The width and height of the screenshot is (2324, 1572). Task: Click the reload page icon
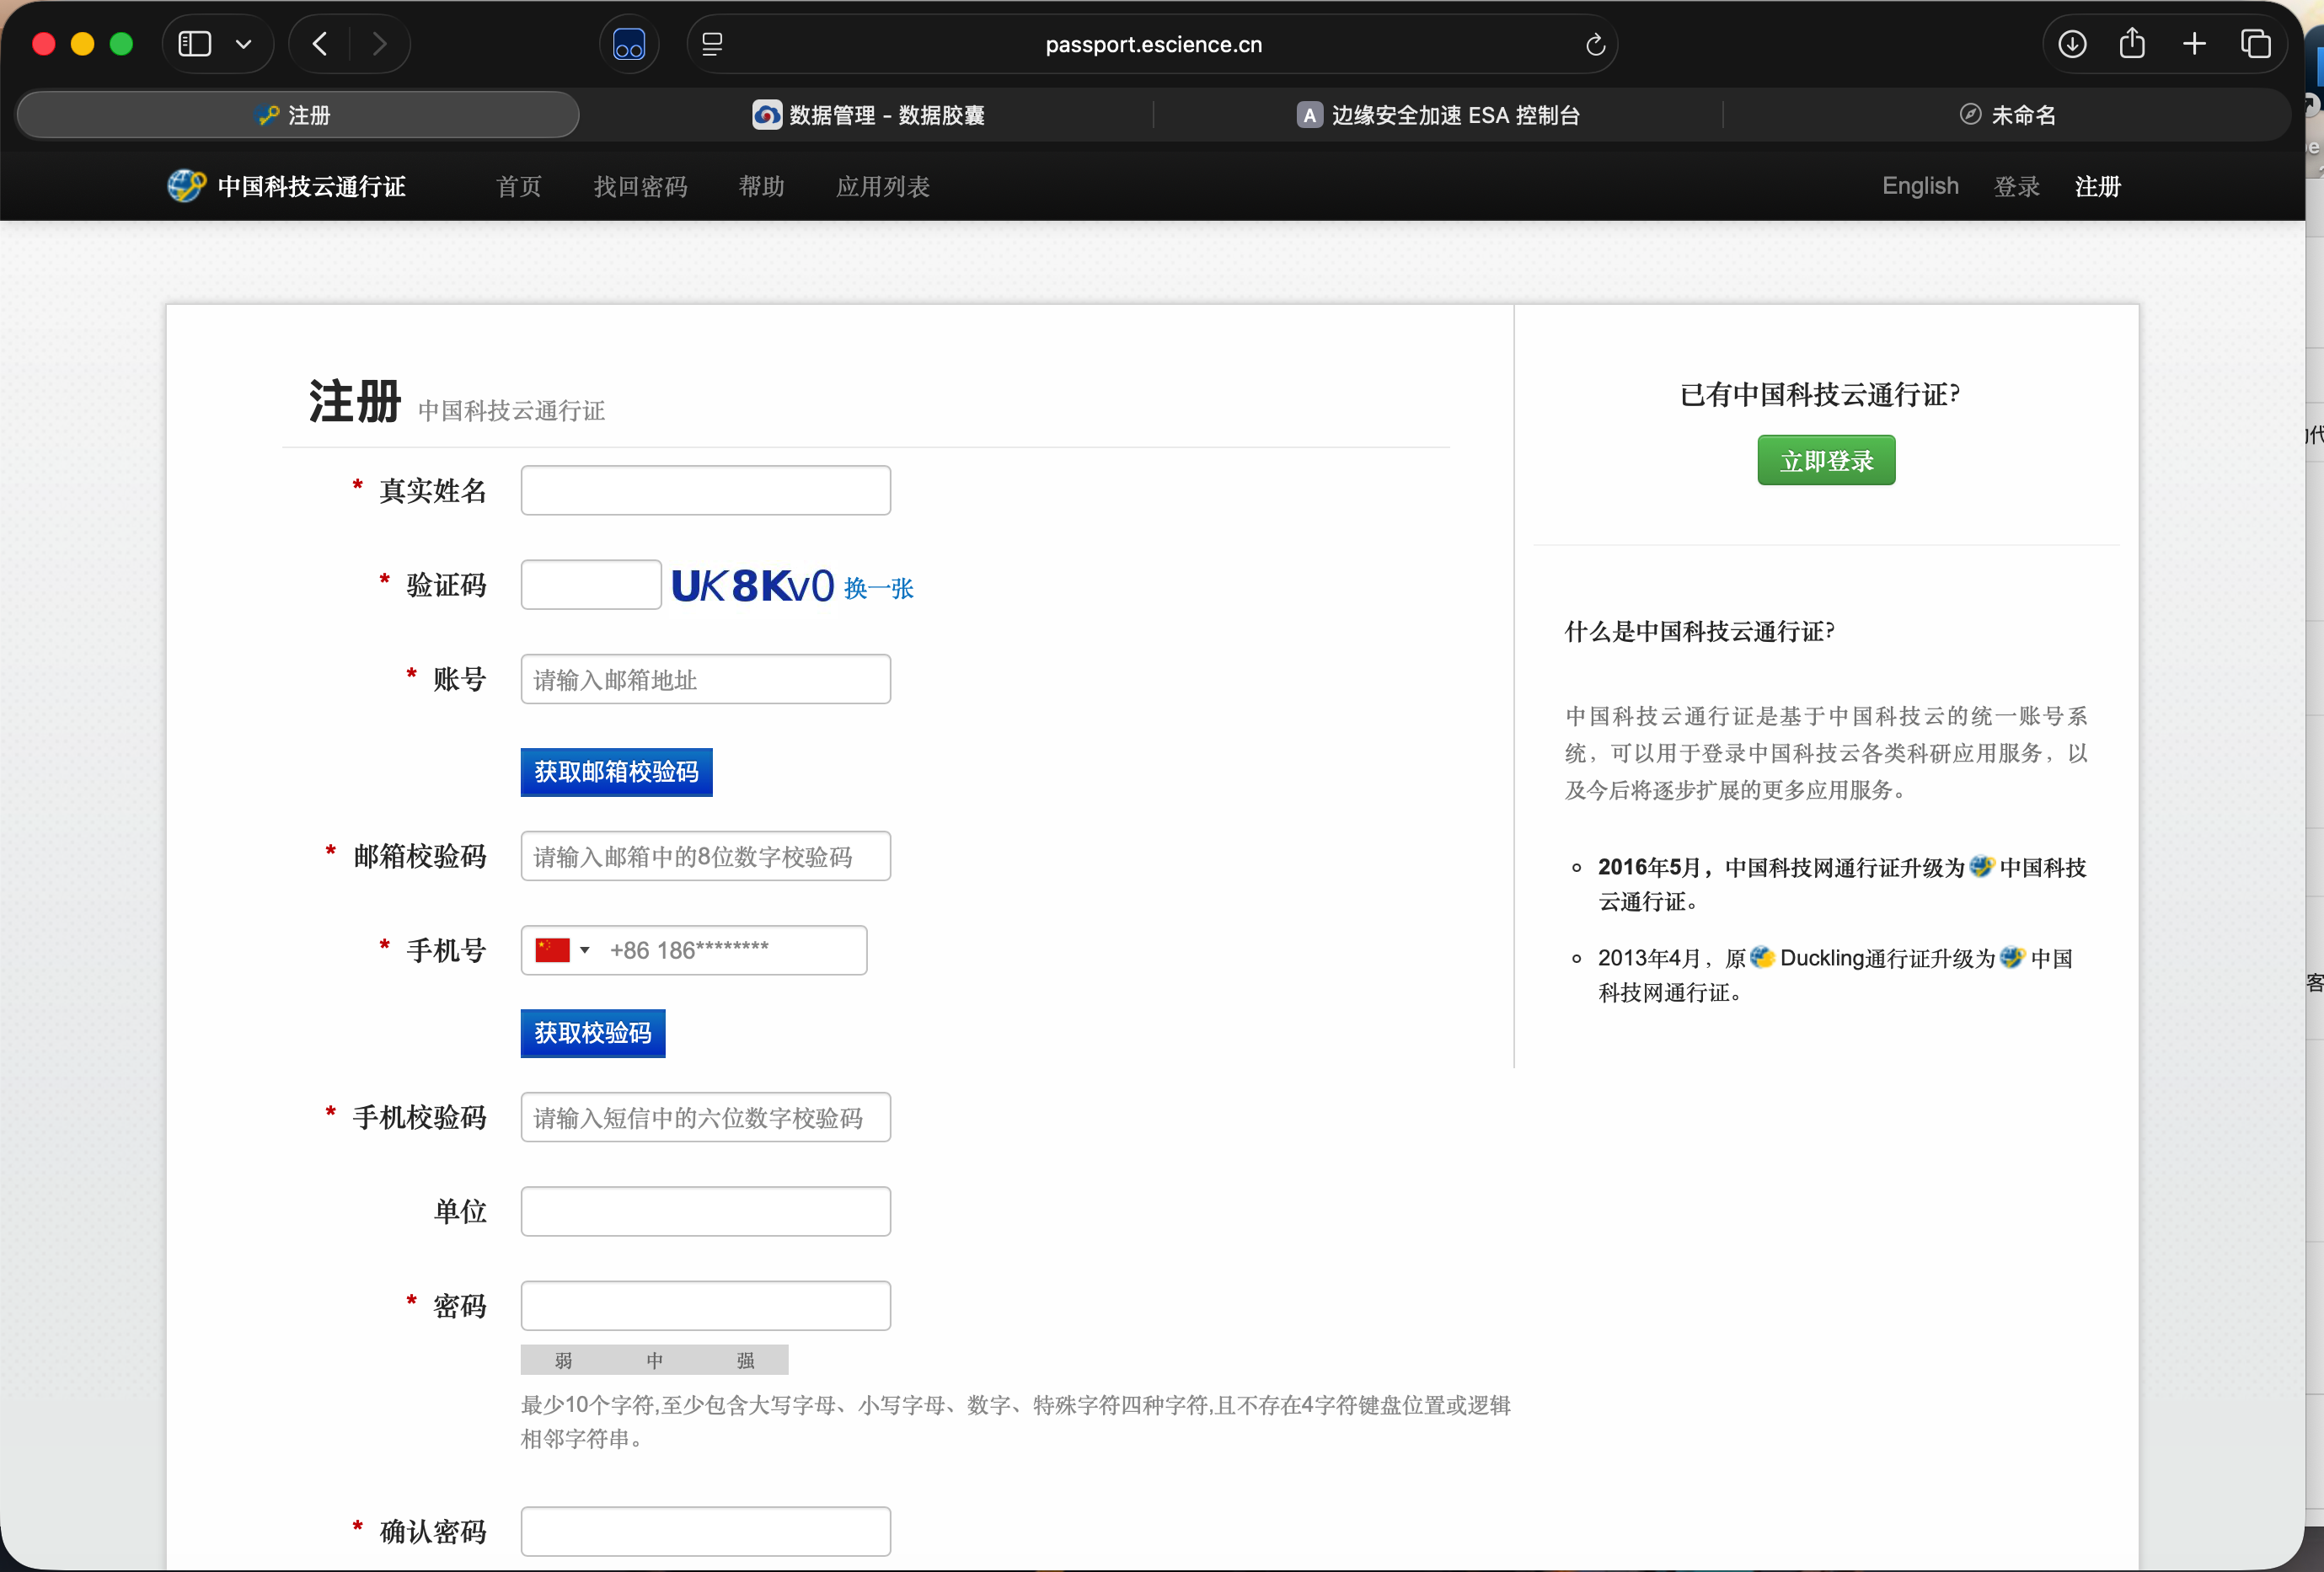click(x=1595, y=44)
